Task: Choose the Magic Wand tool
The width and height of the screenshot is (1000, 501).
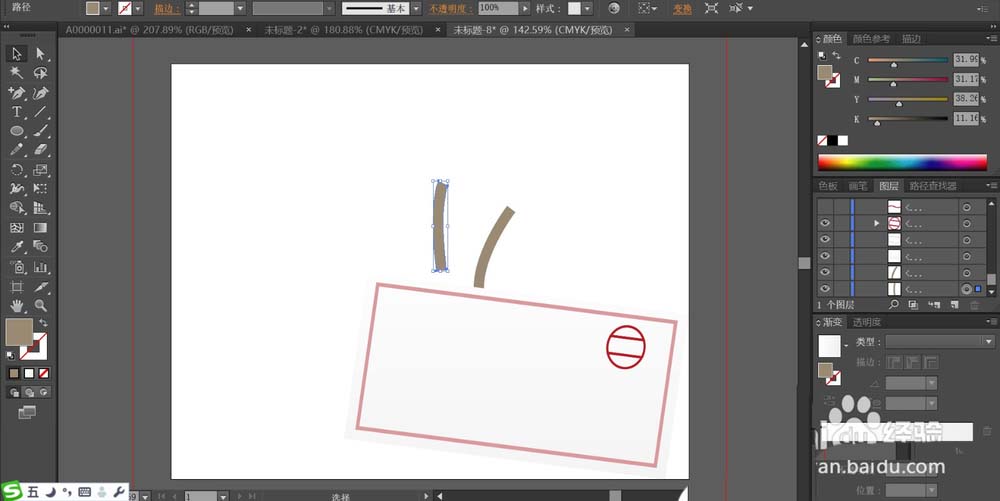Action: 17,73
